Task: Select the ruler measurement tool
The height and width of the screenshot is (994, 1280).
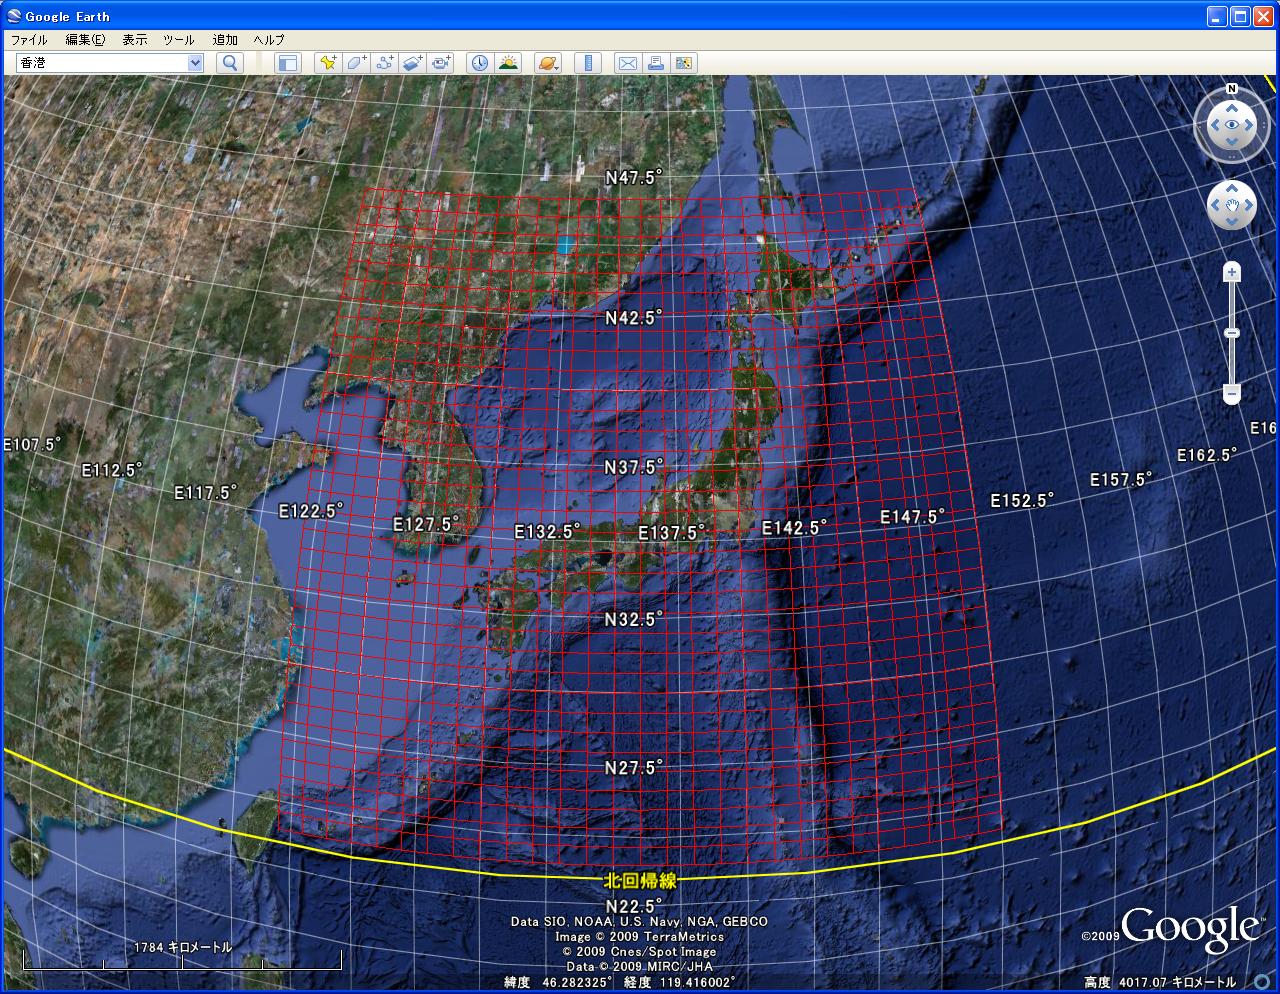Action: coord(588,63)
